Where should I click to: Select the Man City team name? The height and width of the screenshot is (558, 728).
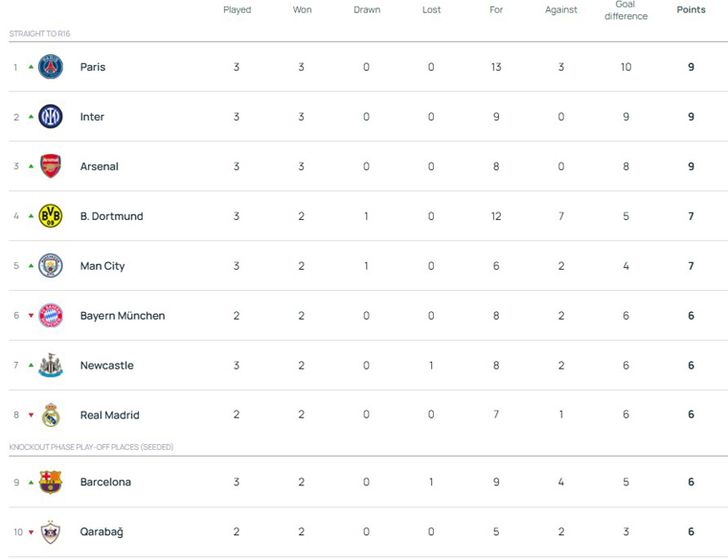[x=102, y=266]
